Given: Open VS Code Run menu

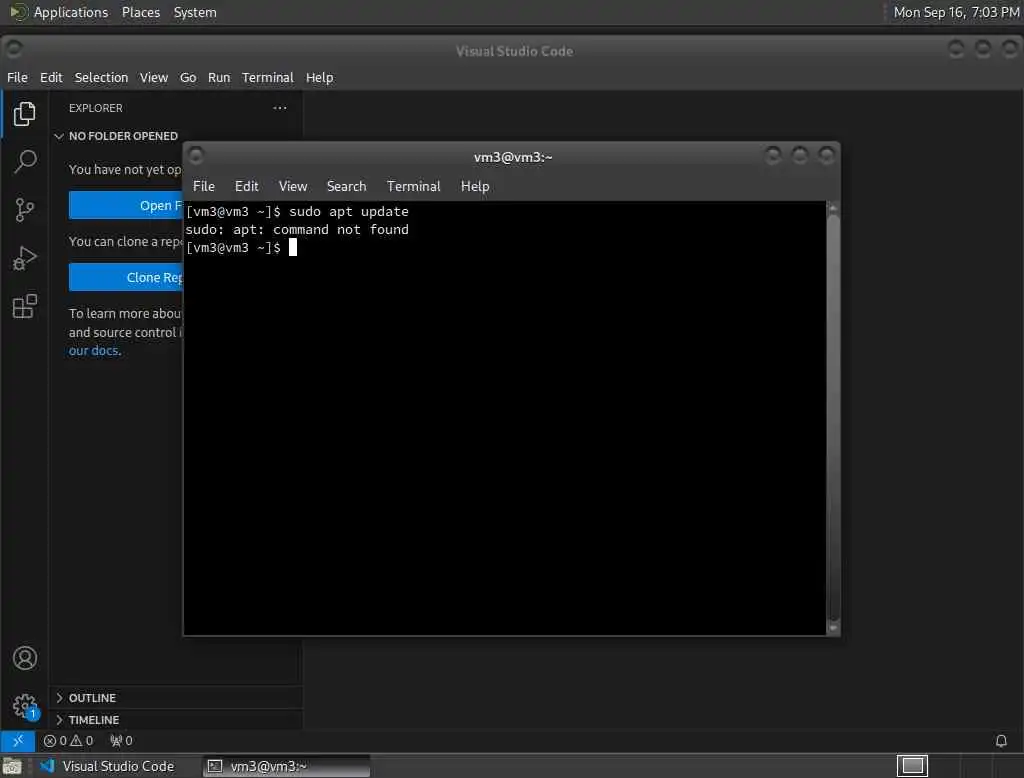Looking at the screenshot, I should coord(219,77).
